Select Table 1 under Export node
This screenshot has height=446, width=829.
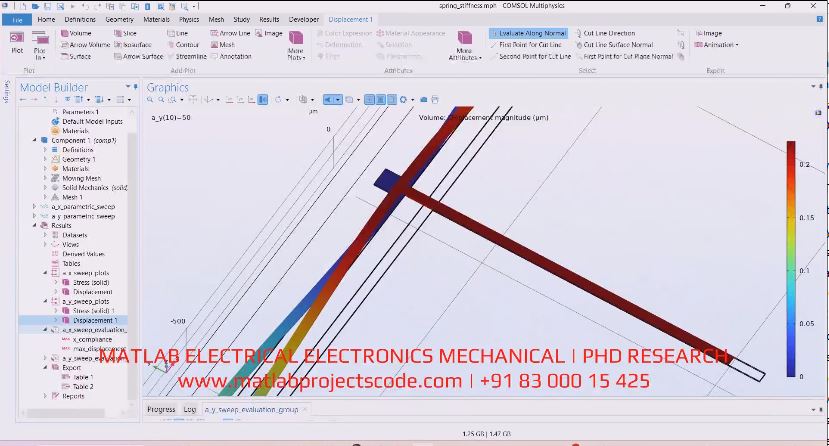[83, 377]
